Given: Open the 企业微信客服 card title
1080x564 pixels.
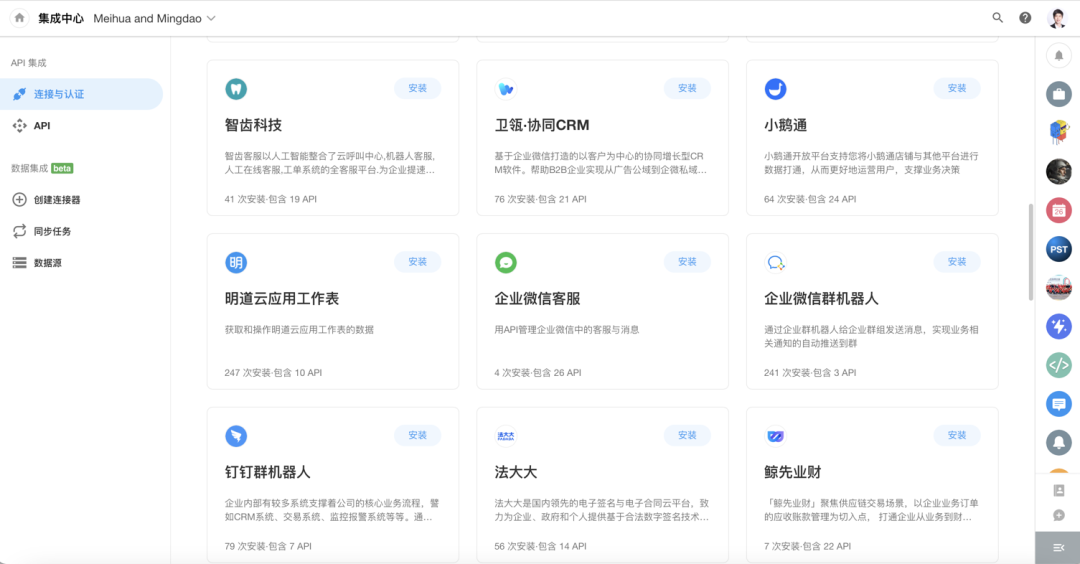Looking at the screenshot, I should coord(537,299).
